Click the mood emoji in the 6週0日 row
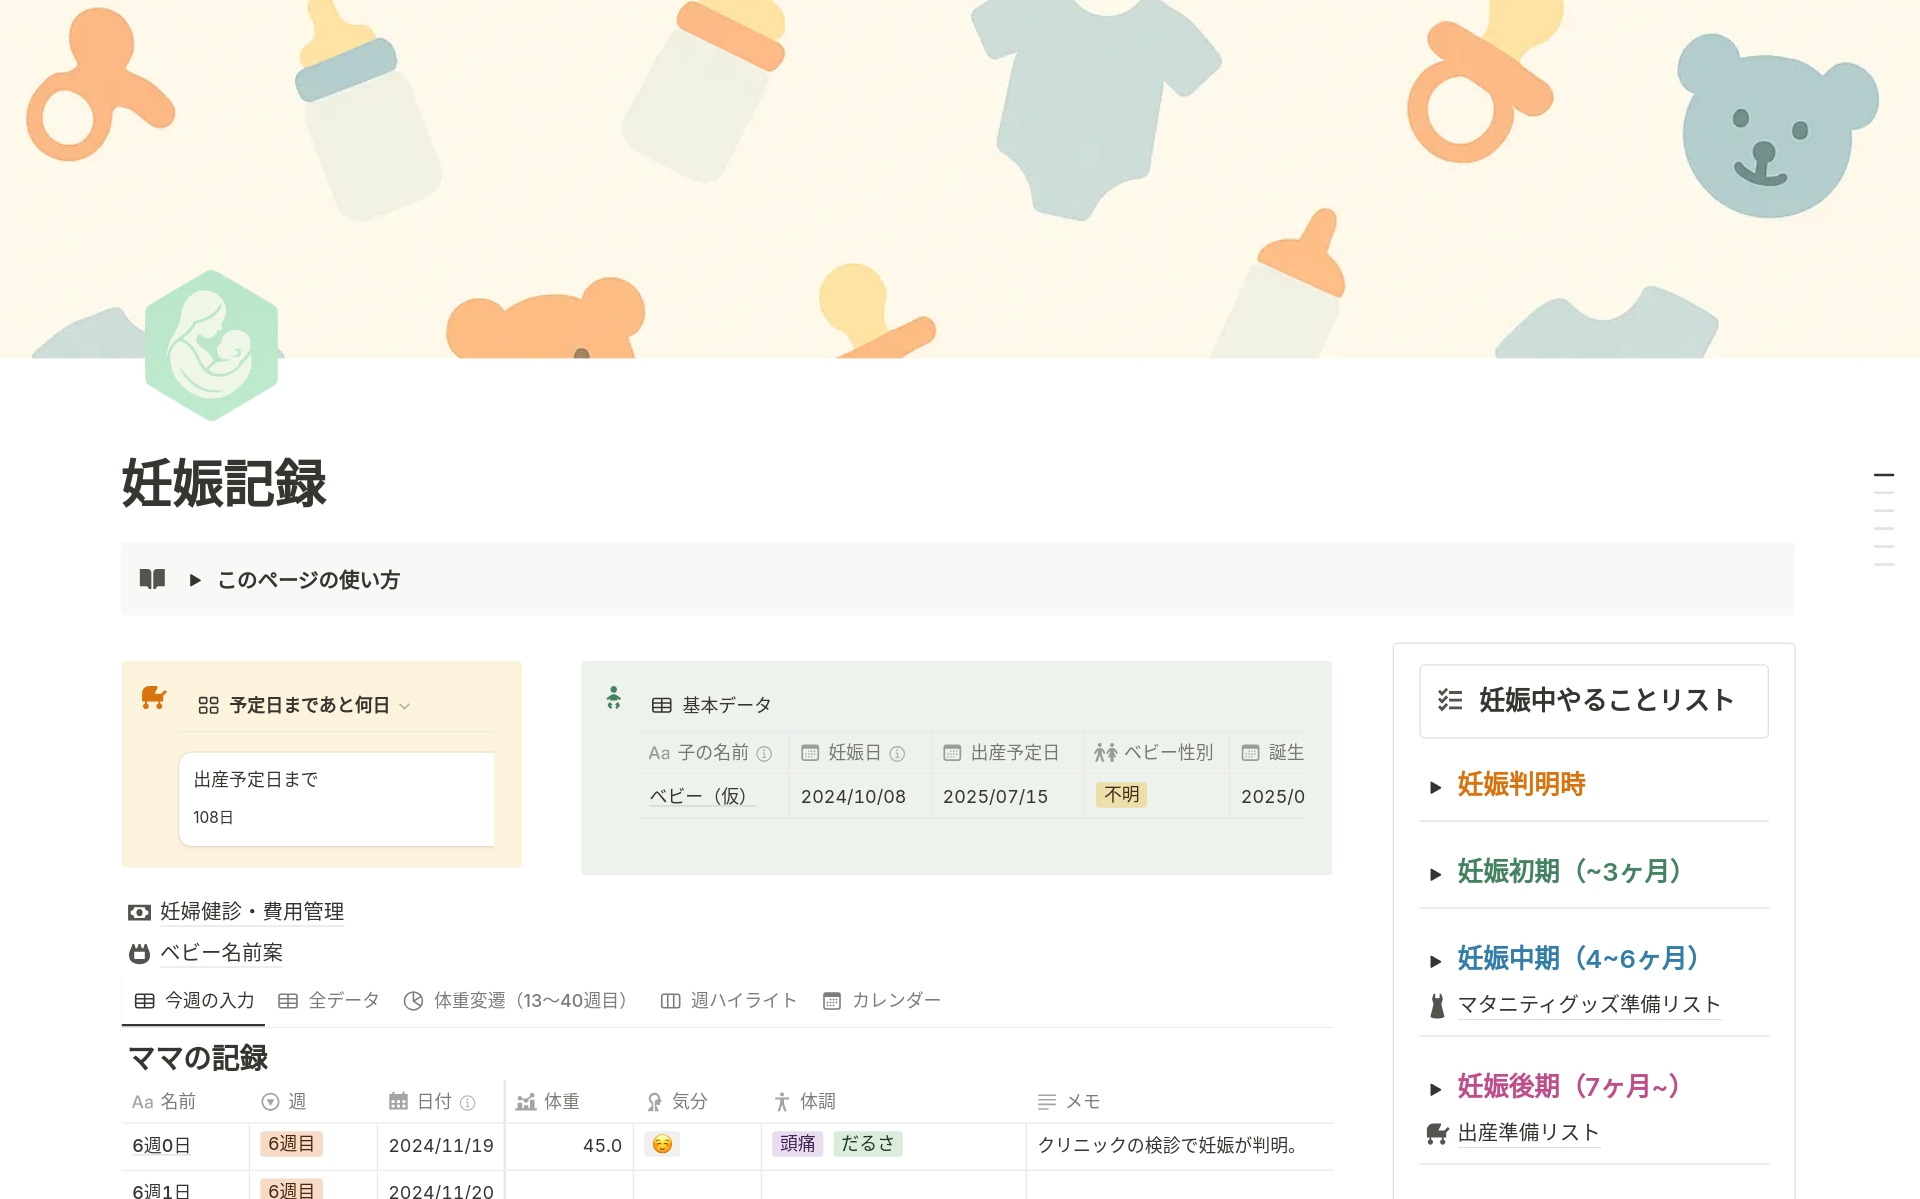The width and height of the screenshot is (1920, 1199). (662, 1144)
